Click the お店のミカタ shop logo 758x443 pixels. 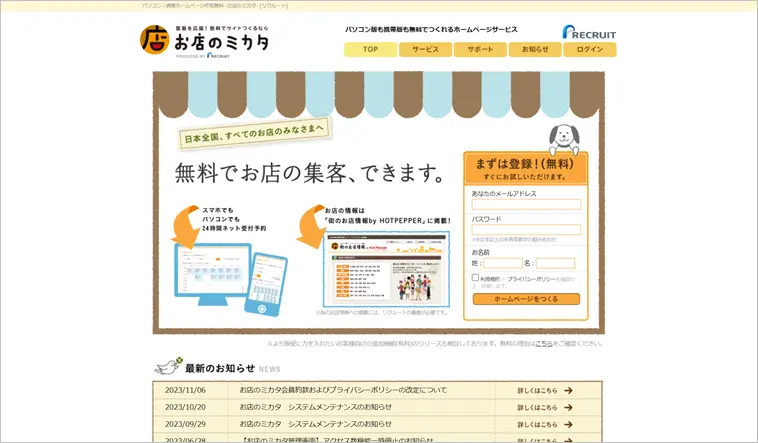tap(204, 40)
